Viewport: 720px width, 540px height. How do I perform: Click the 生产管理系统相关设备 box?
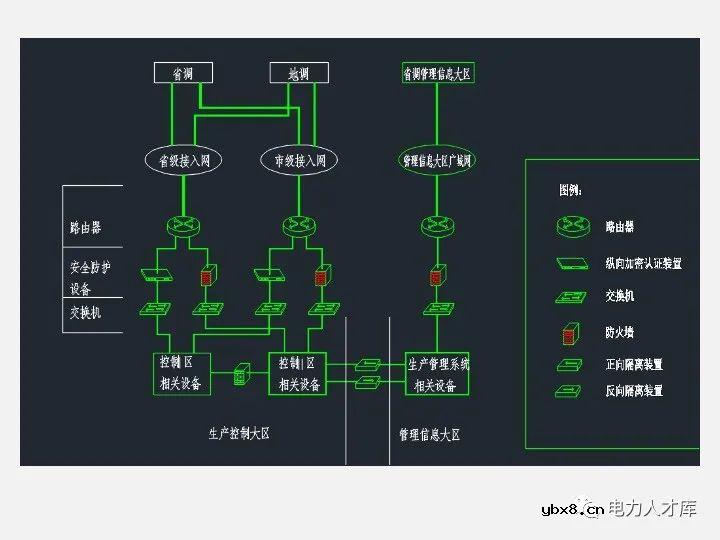click(437, 373)
